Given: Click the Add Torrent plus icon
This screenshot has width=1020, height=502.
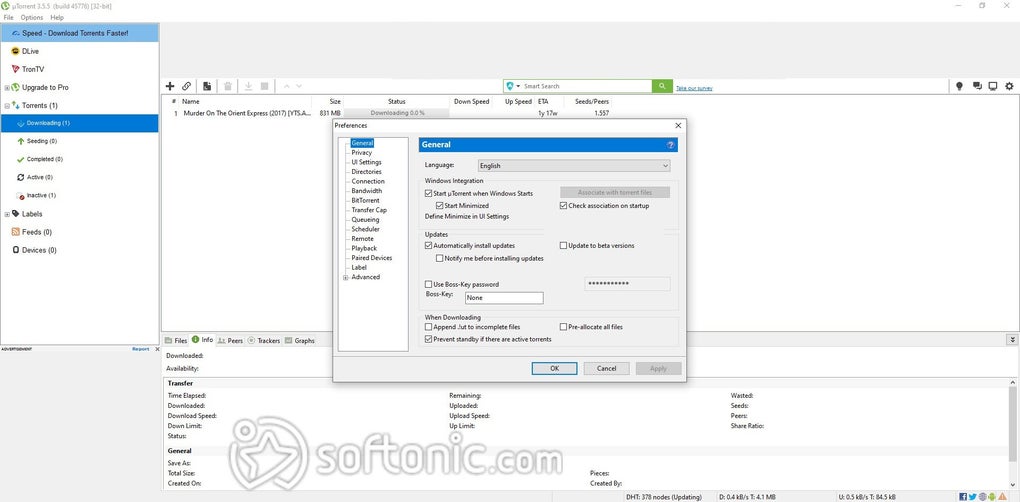Looking at the screenshot, I should pyautogui.click(x=170, y=86).
